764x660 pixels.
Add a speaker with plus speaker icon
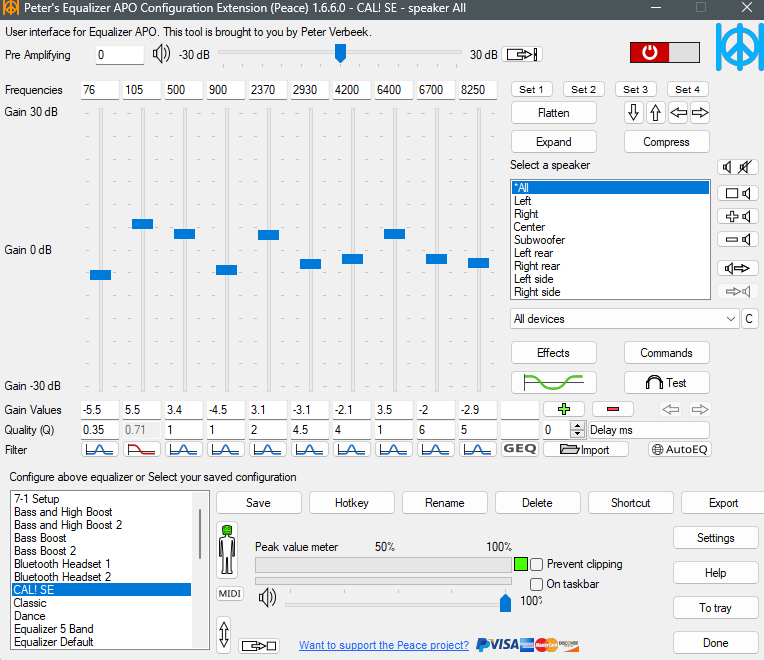click(x=737, y=216)
